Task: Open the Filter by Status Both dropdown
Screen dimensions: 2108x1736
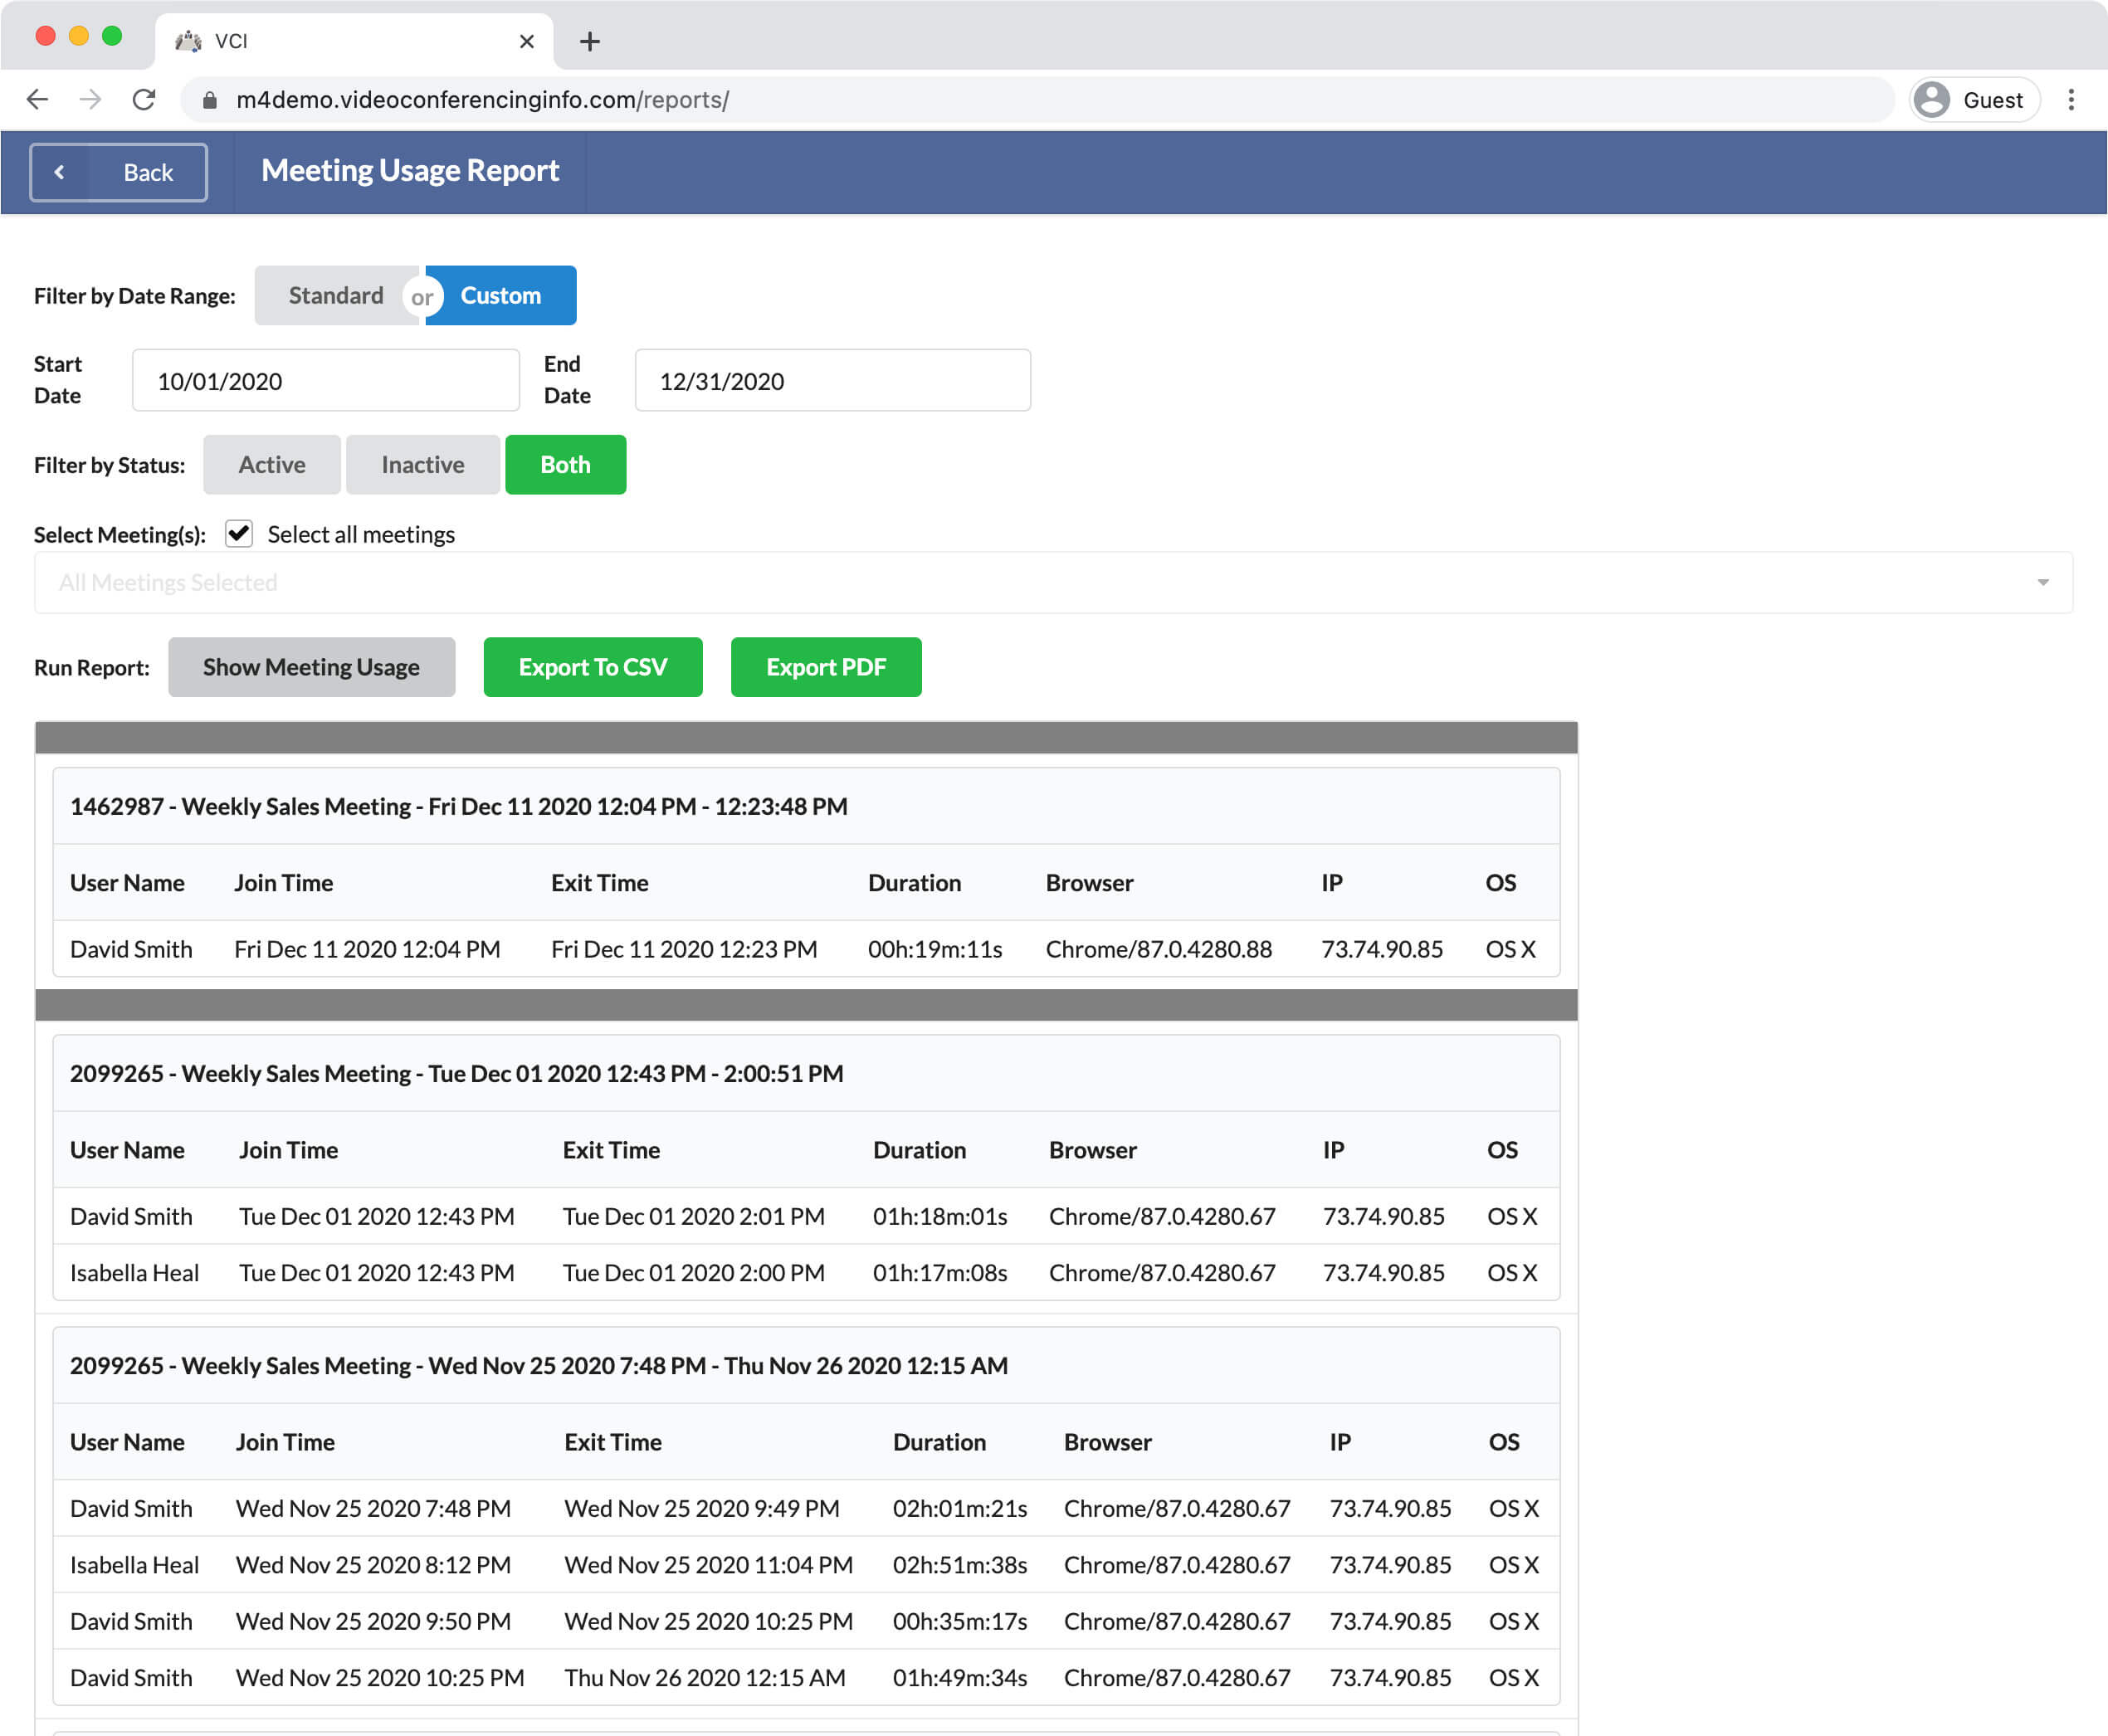Action: click(x=565, y=462)
